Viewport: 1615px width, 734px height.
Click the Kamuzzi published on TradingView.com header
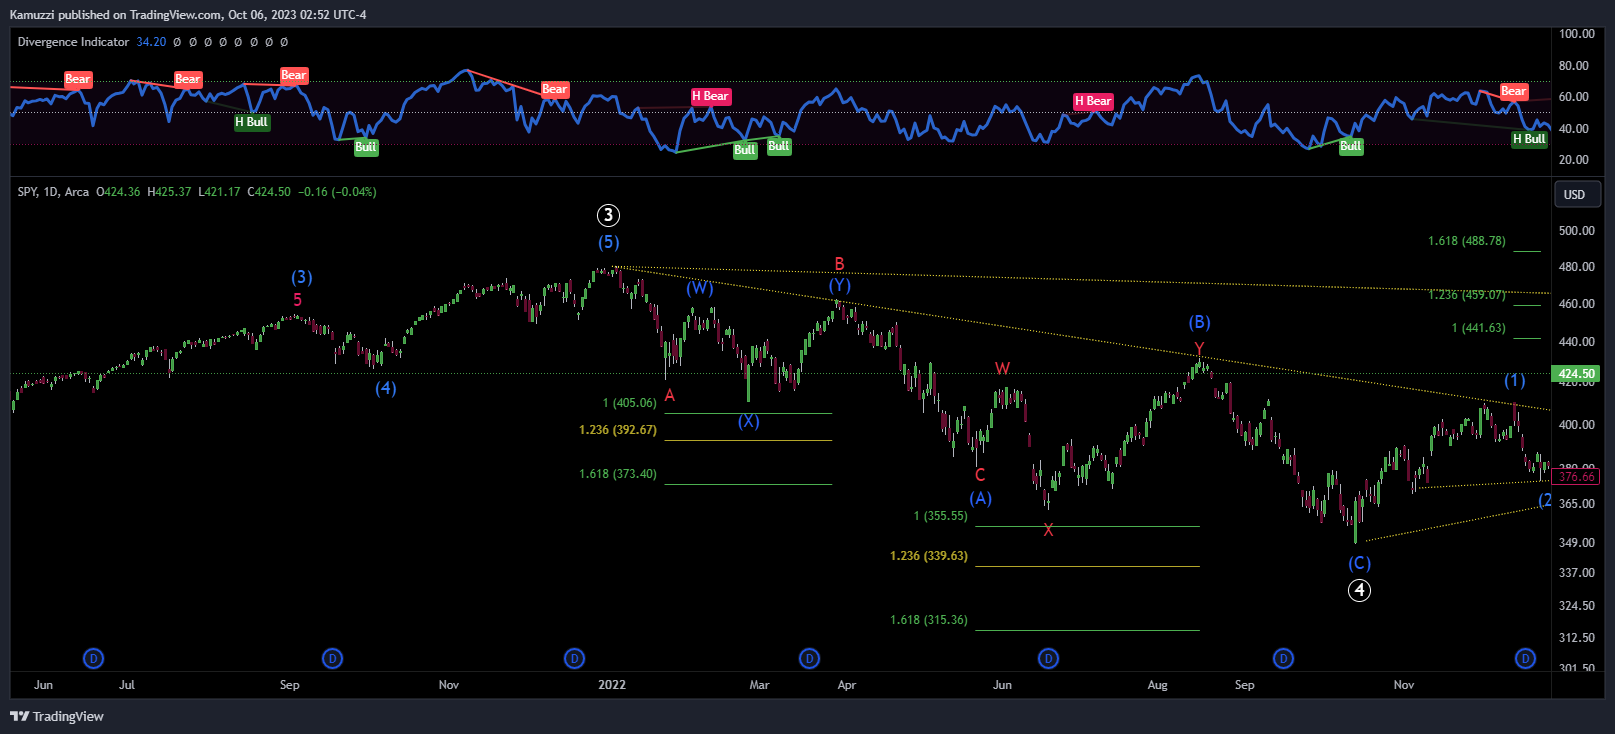[x=188, y=14]
